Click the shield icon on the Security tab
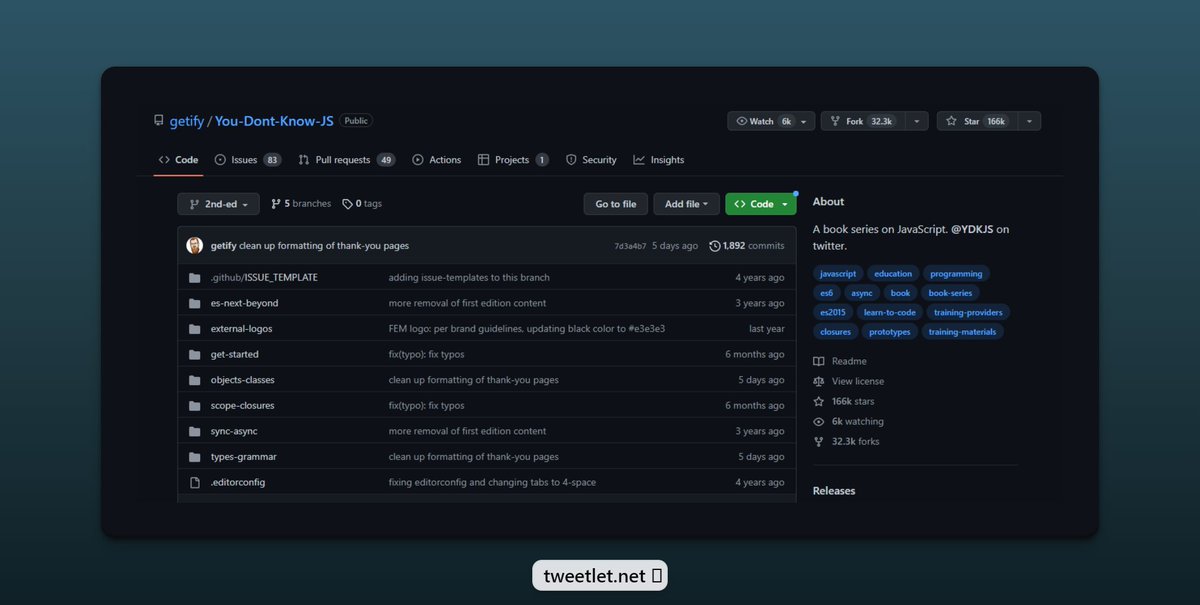The width and height of the screenshot is (1200, 605). click(x=569, y=159)
